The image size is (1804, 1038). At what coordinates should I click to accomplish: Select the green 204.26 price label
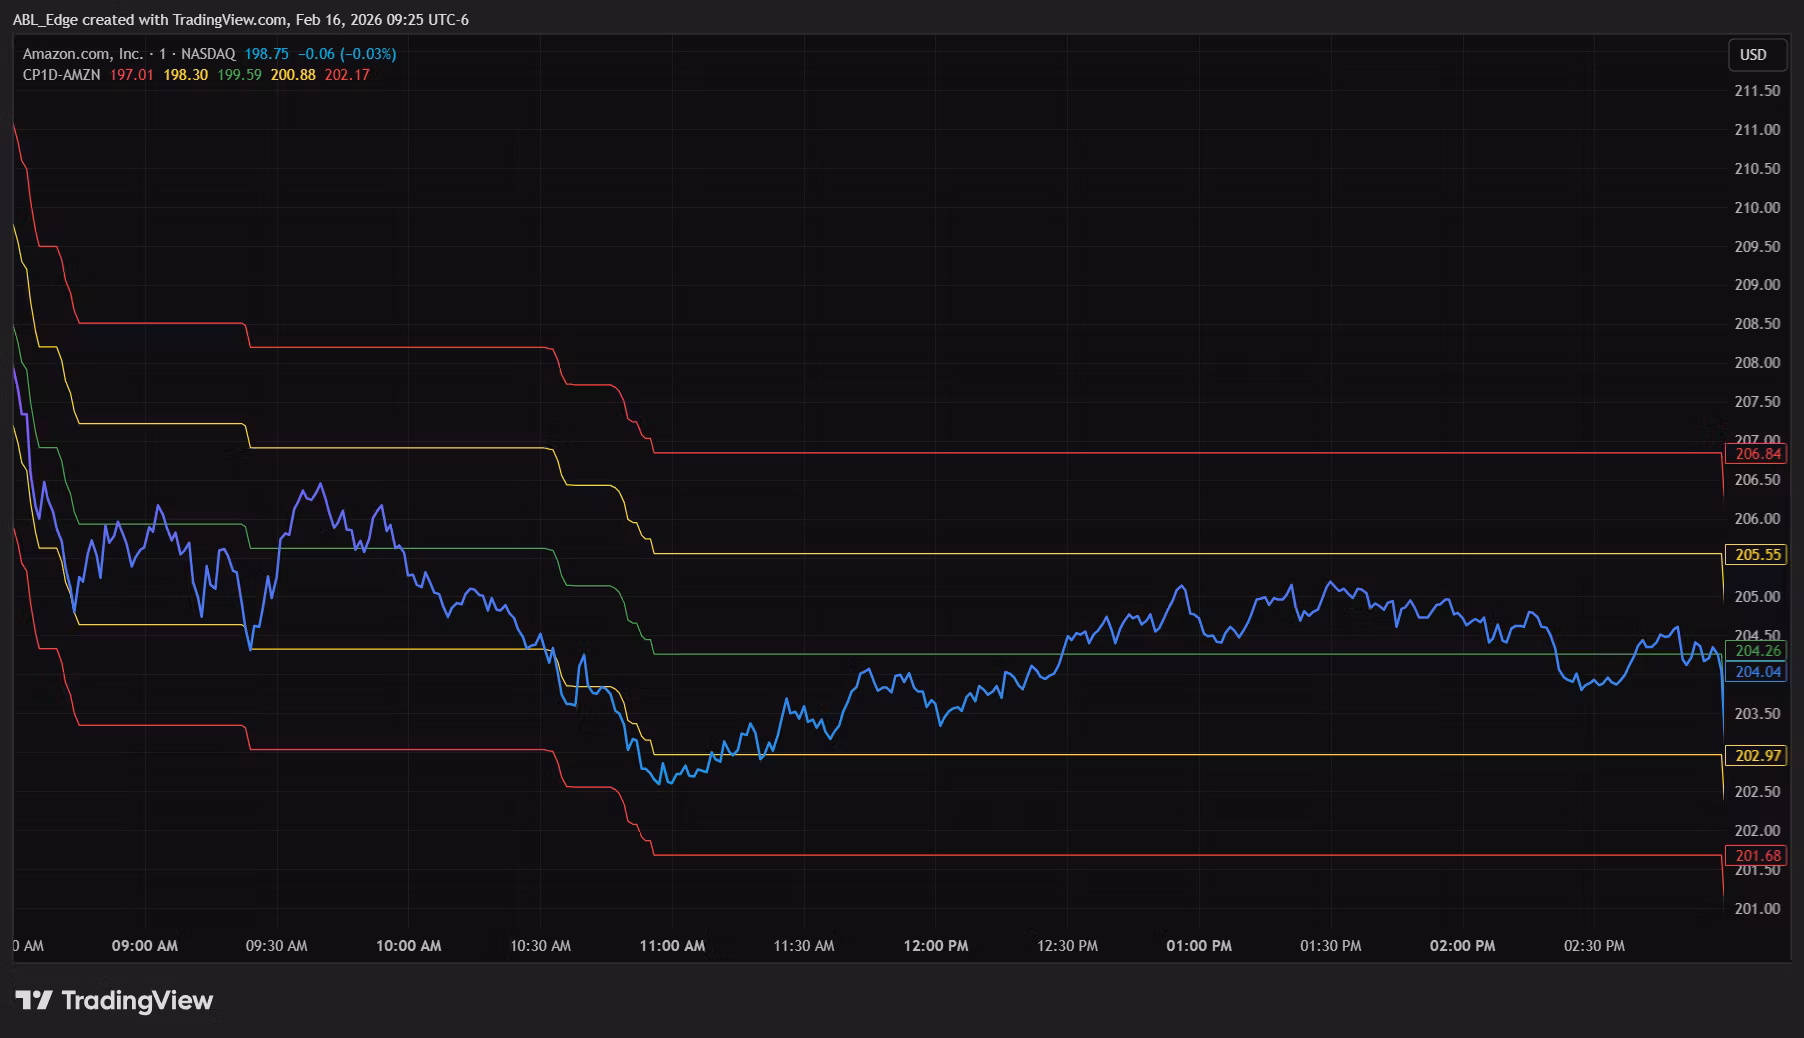coord(1757,651)
